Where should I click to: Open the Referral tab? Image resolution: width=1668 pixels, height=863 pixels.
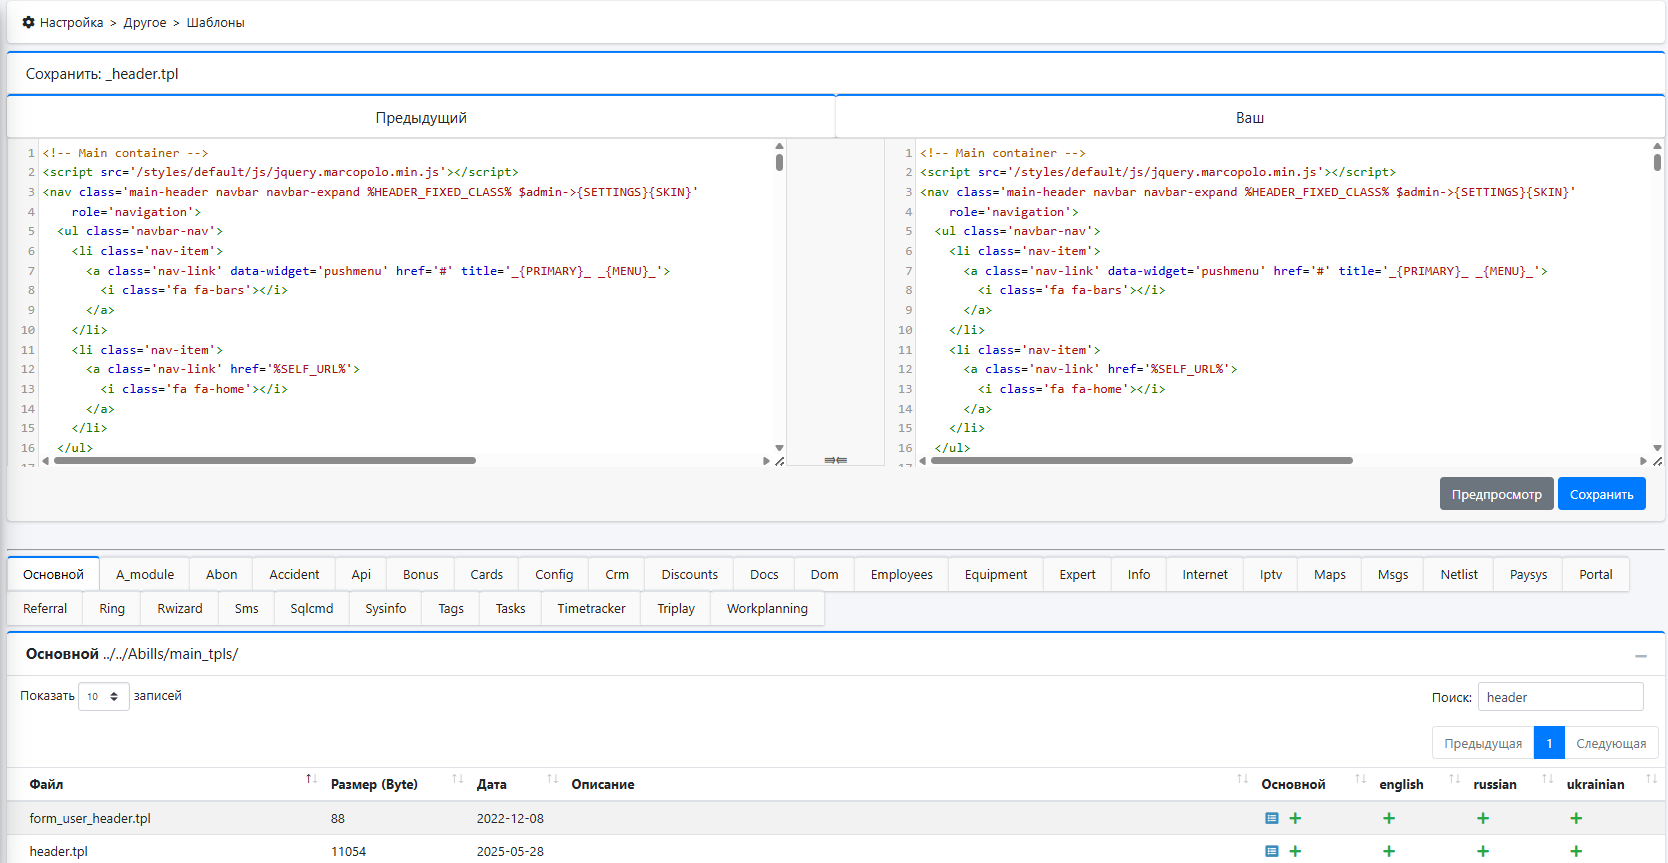[x=45, y=608]
